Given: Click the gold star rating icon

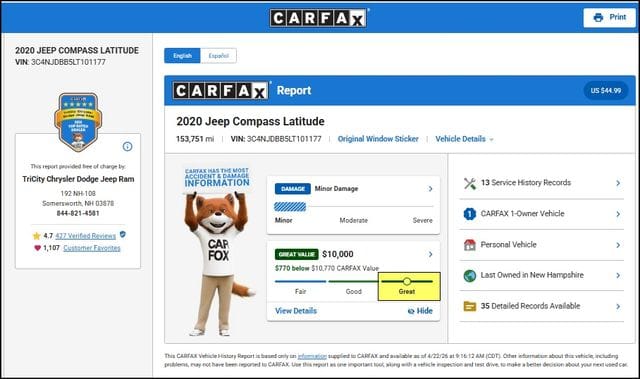Looking at the screenshot, I should 36,236.
